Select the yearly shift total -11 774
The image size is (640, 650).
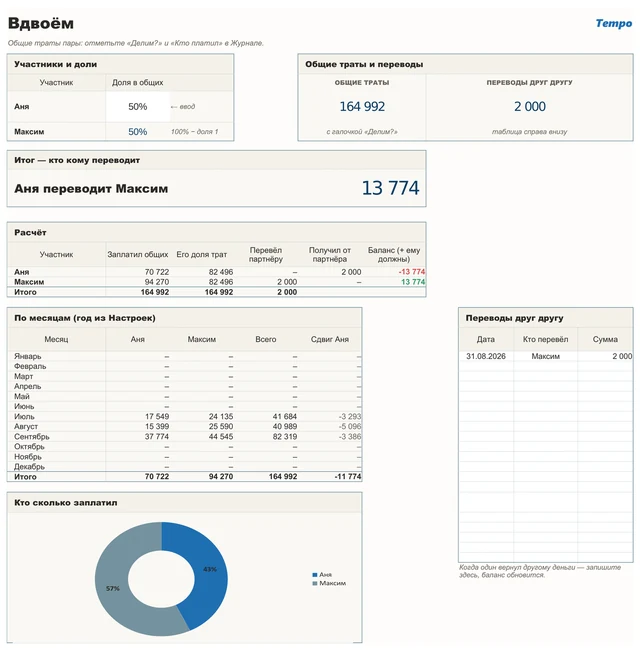tap(348, 477)
